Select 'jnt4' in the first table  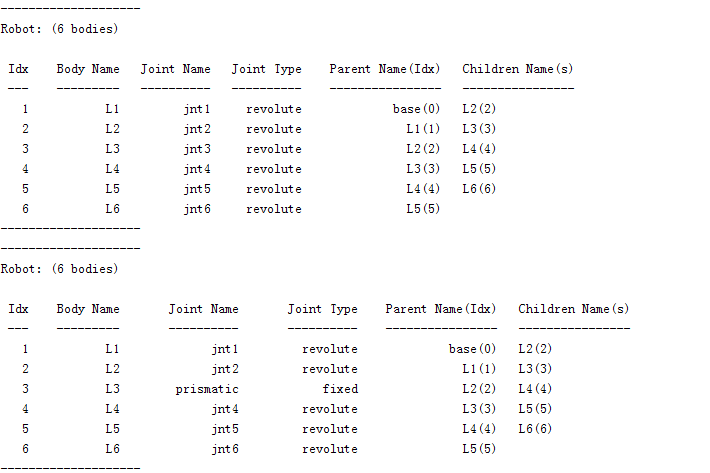tap(197, 169)
